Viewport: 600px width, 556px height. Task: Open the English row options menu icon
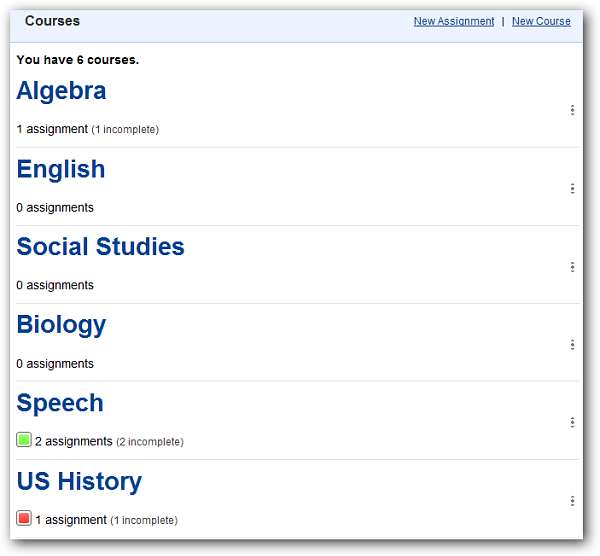coord(572,188)
